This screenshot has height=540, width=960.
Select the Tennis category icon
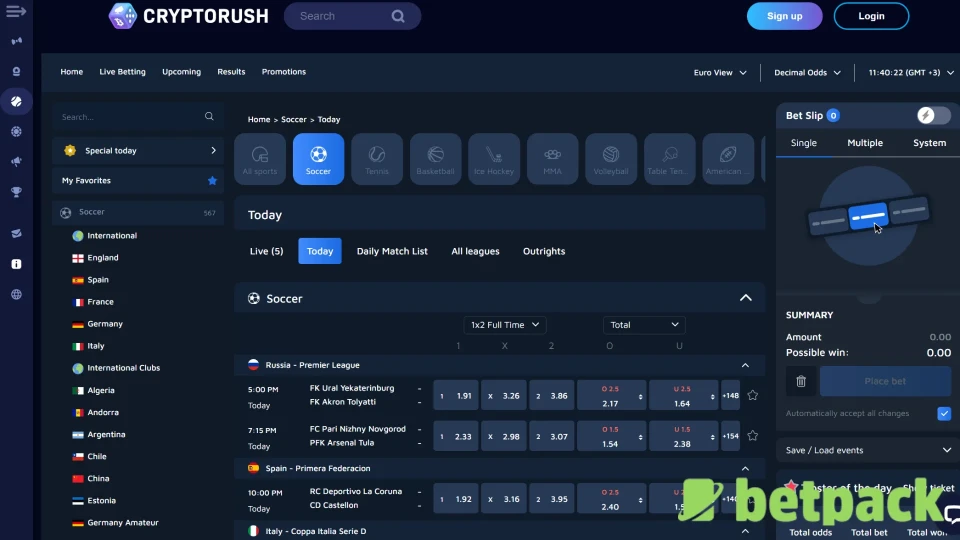click(x=377, y=159)
